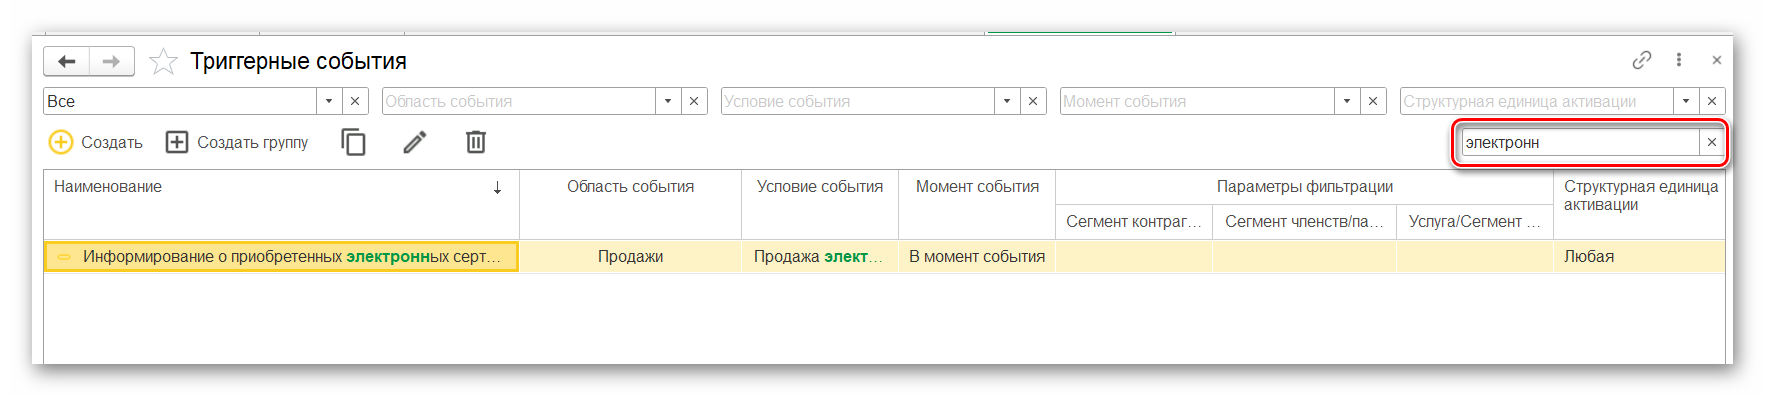The height and width of the screenshot is (396, 1765).
Task: Copy the selected item with the duplicate icon
Action: (x=354, y=142)
